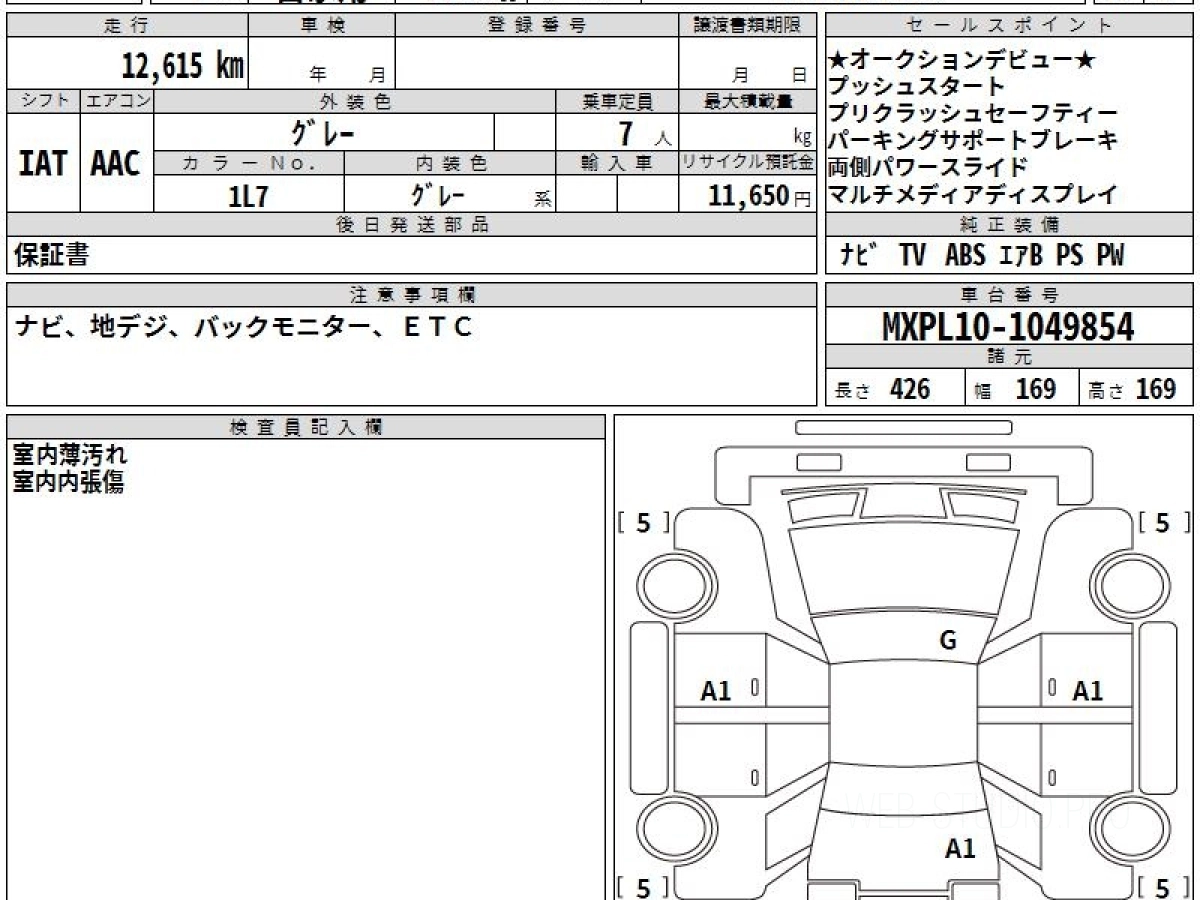
Task: Select PW in the 純正装備 row
Action: tap(1110, 256)
